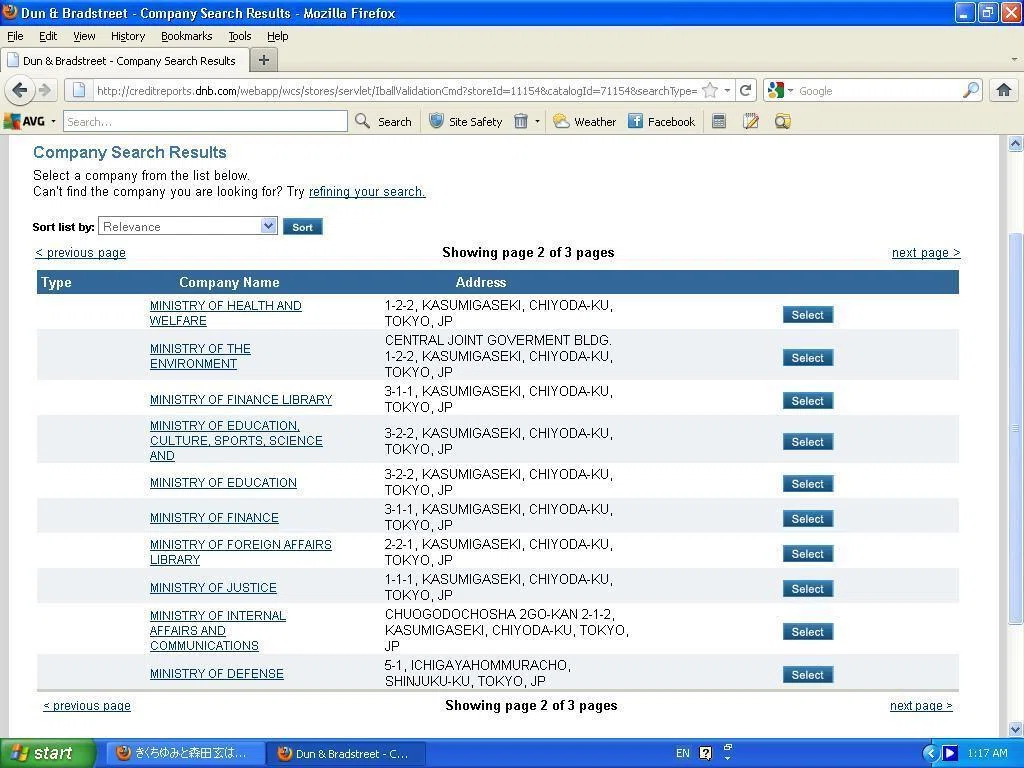Click the folder search icon in AVG toolbar

point(782,121)
